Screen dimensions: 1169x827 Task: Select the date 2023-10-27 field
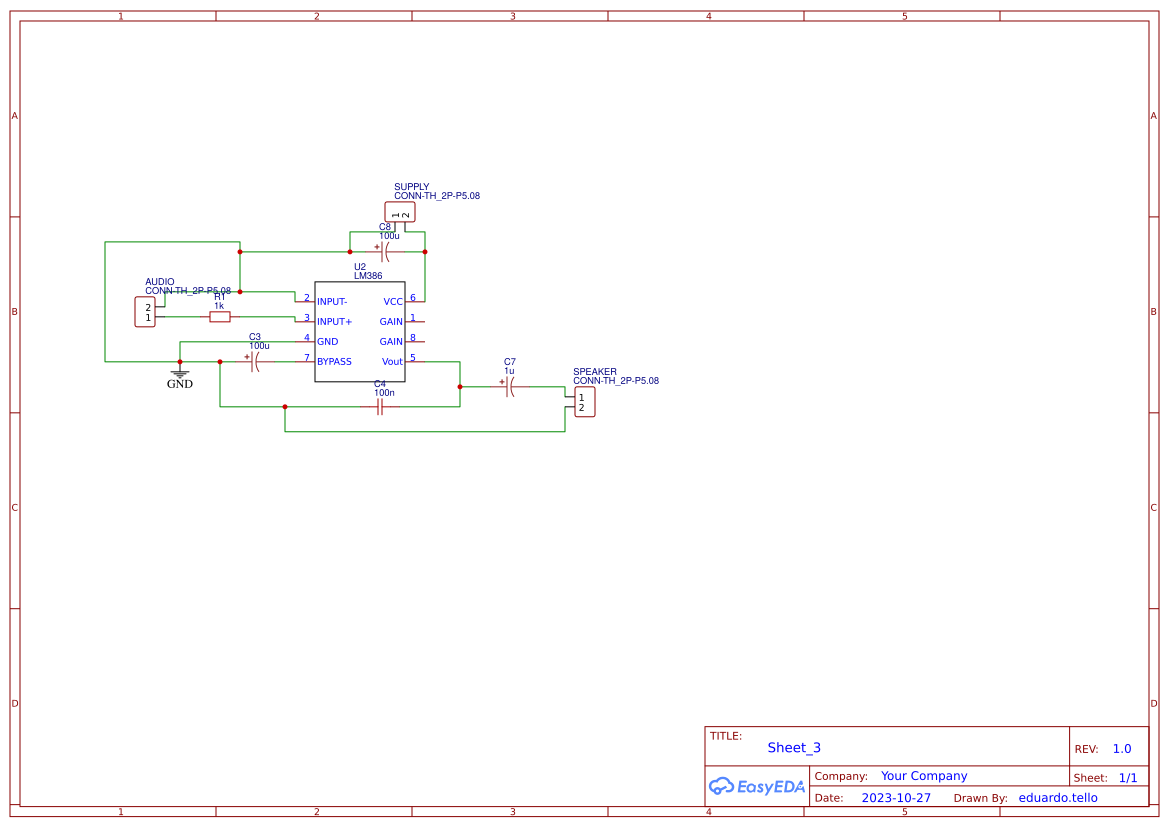[x=896, y=798]
